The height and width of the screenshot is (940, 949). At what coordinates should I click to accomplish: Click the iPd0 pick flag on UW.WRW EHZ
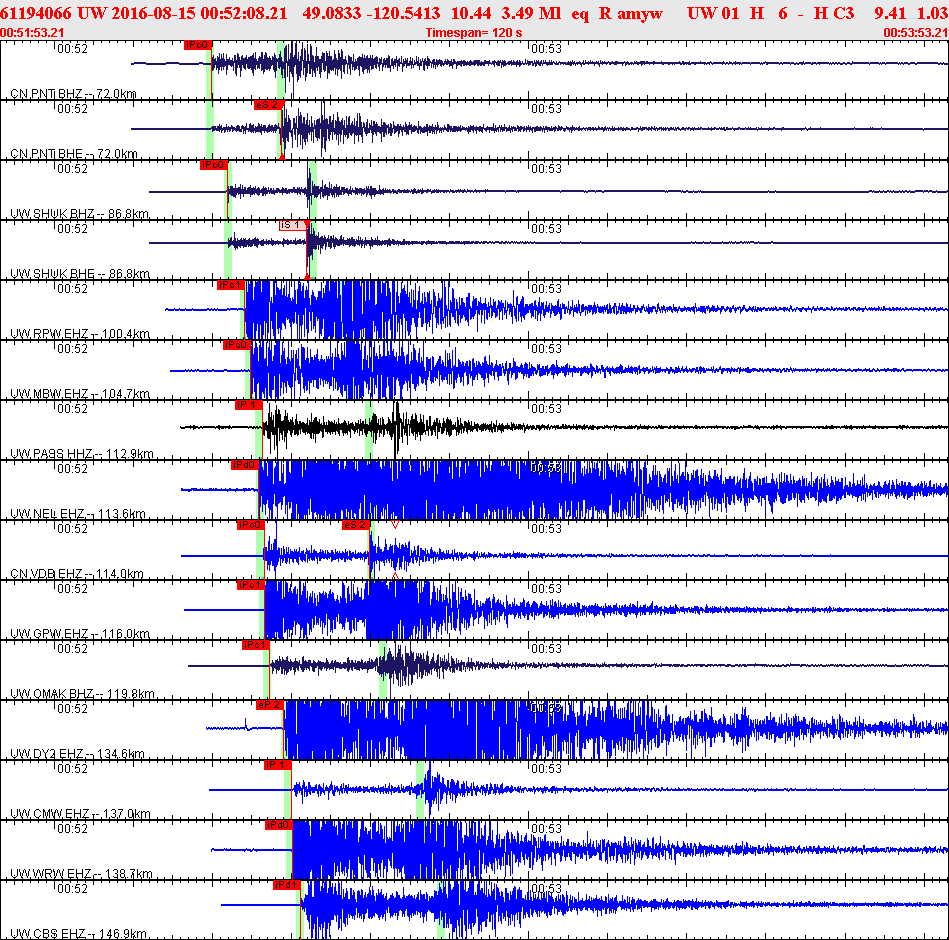(278, 824)
